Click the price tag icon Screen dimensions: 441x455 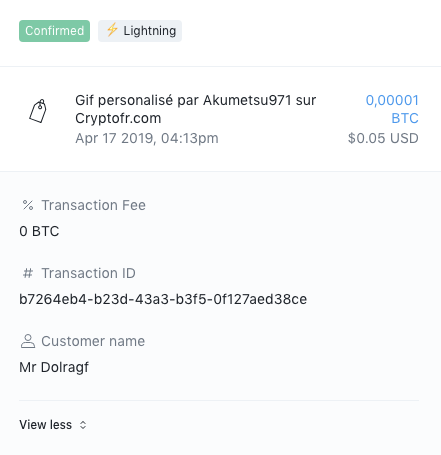(38, 111)
